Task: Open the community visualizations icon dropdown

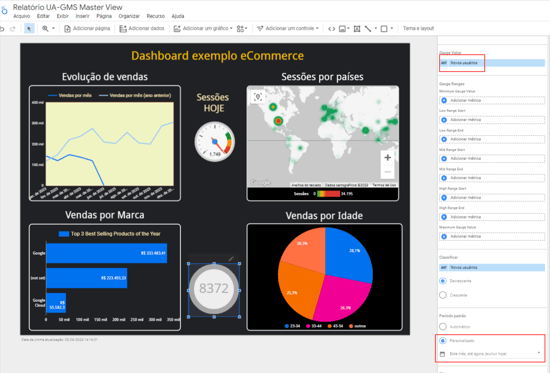Action: (x=242, y=29)
